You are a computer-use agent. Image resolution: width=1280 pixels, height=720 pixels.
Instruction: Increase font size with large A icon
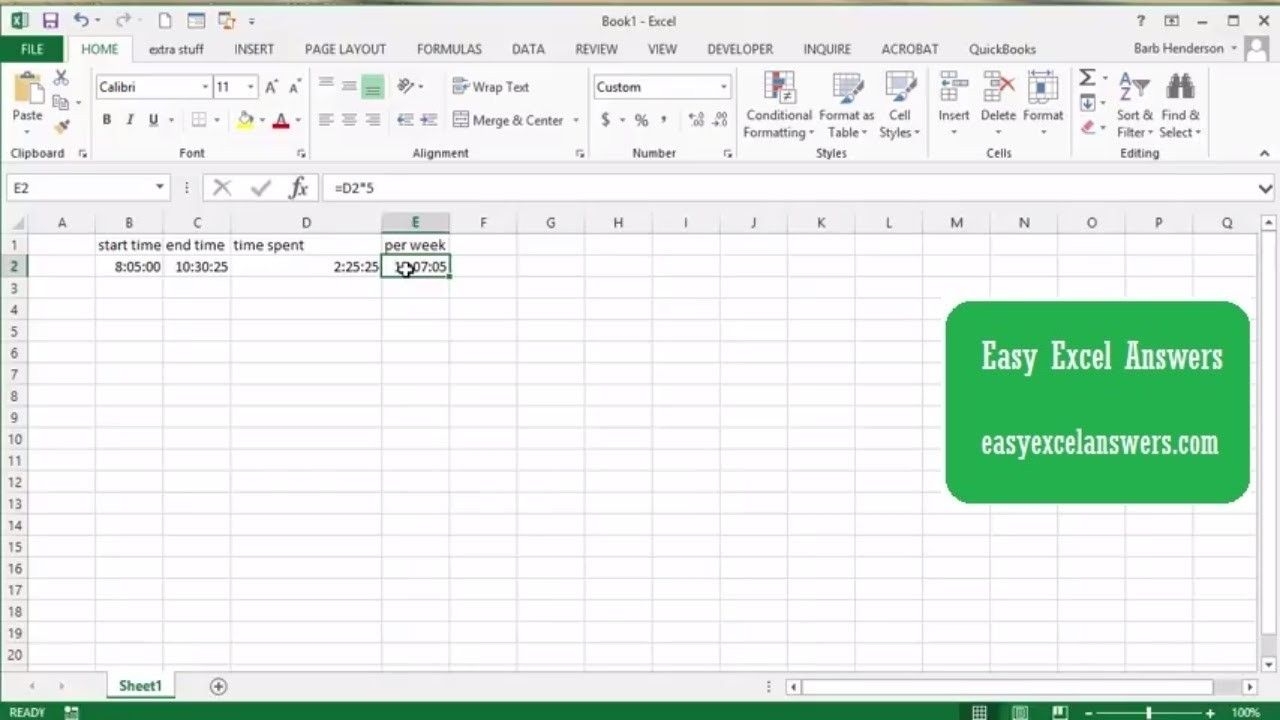point(272,87)
